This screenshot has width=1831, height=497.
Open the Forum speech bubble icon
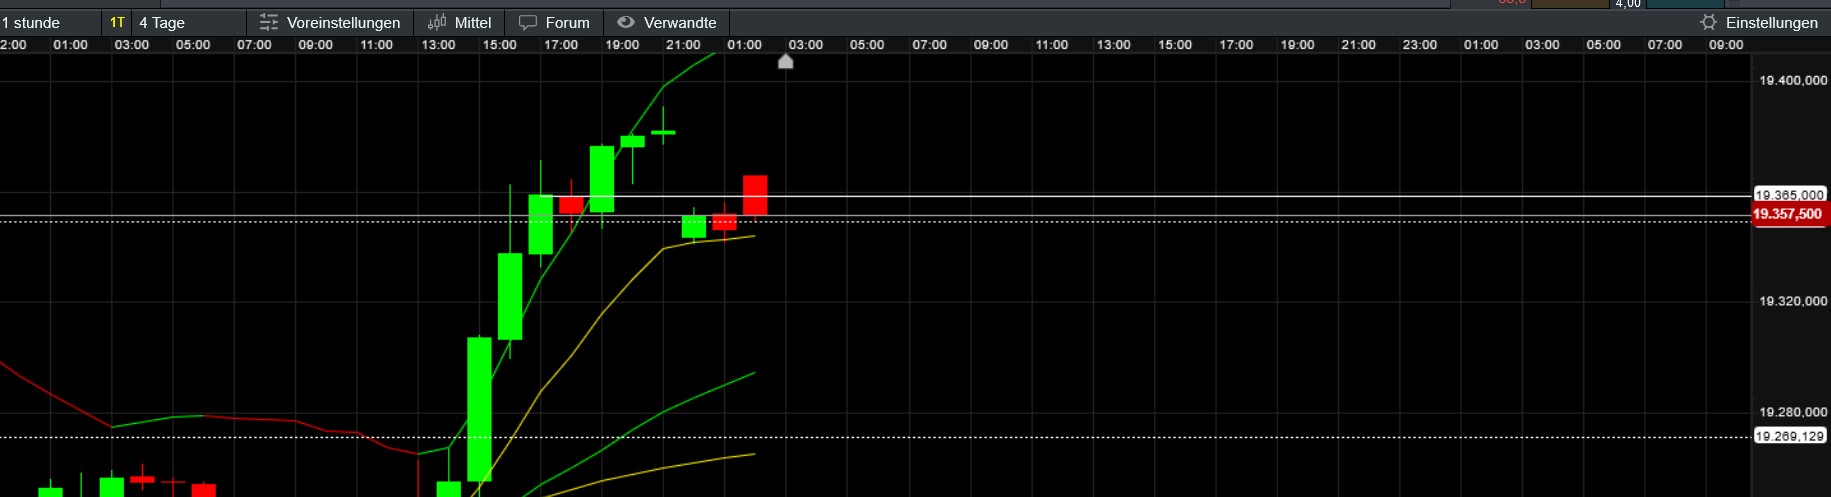[528, 22]
